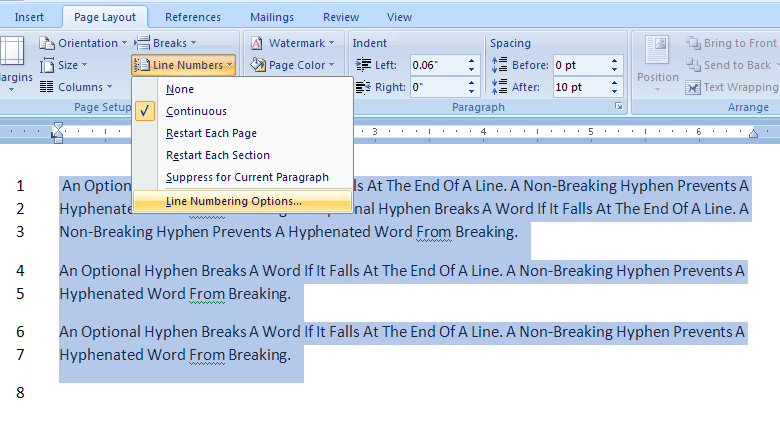Image resolution: width=780 pixels, height=431 pixels.
Task: Click the Indent Right icon
Action: coord(363,87)
